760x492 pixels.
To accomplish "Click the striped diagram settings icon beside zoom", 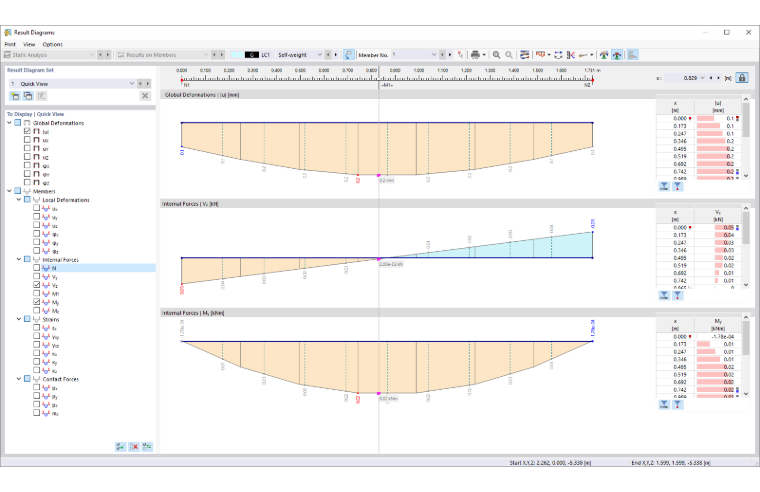I will [x=524, y=55].
